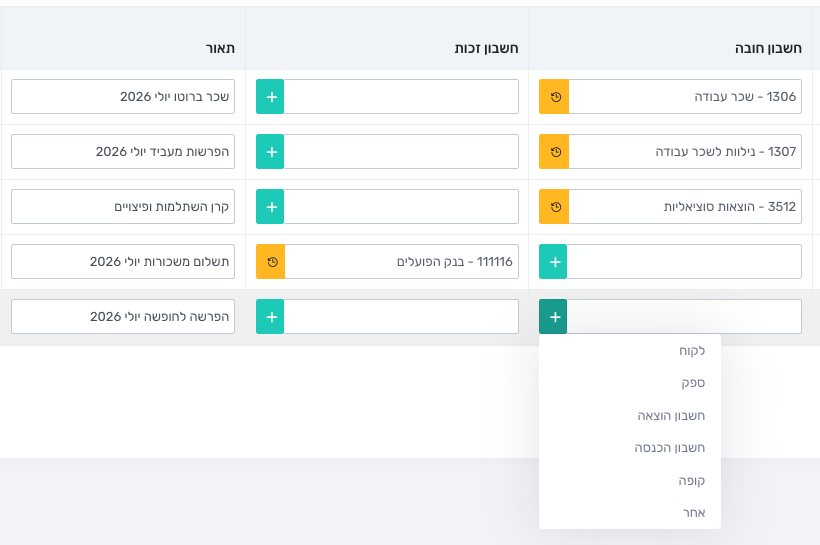Click debit field 3512 - הוצאות סוציאליות

click(x=685, y=207)
